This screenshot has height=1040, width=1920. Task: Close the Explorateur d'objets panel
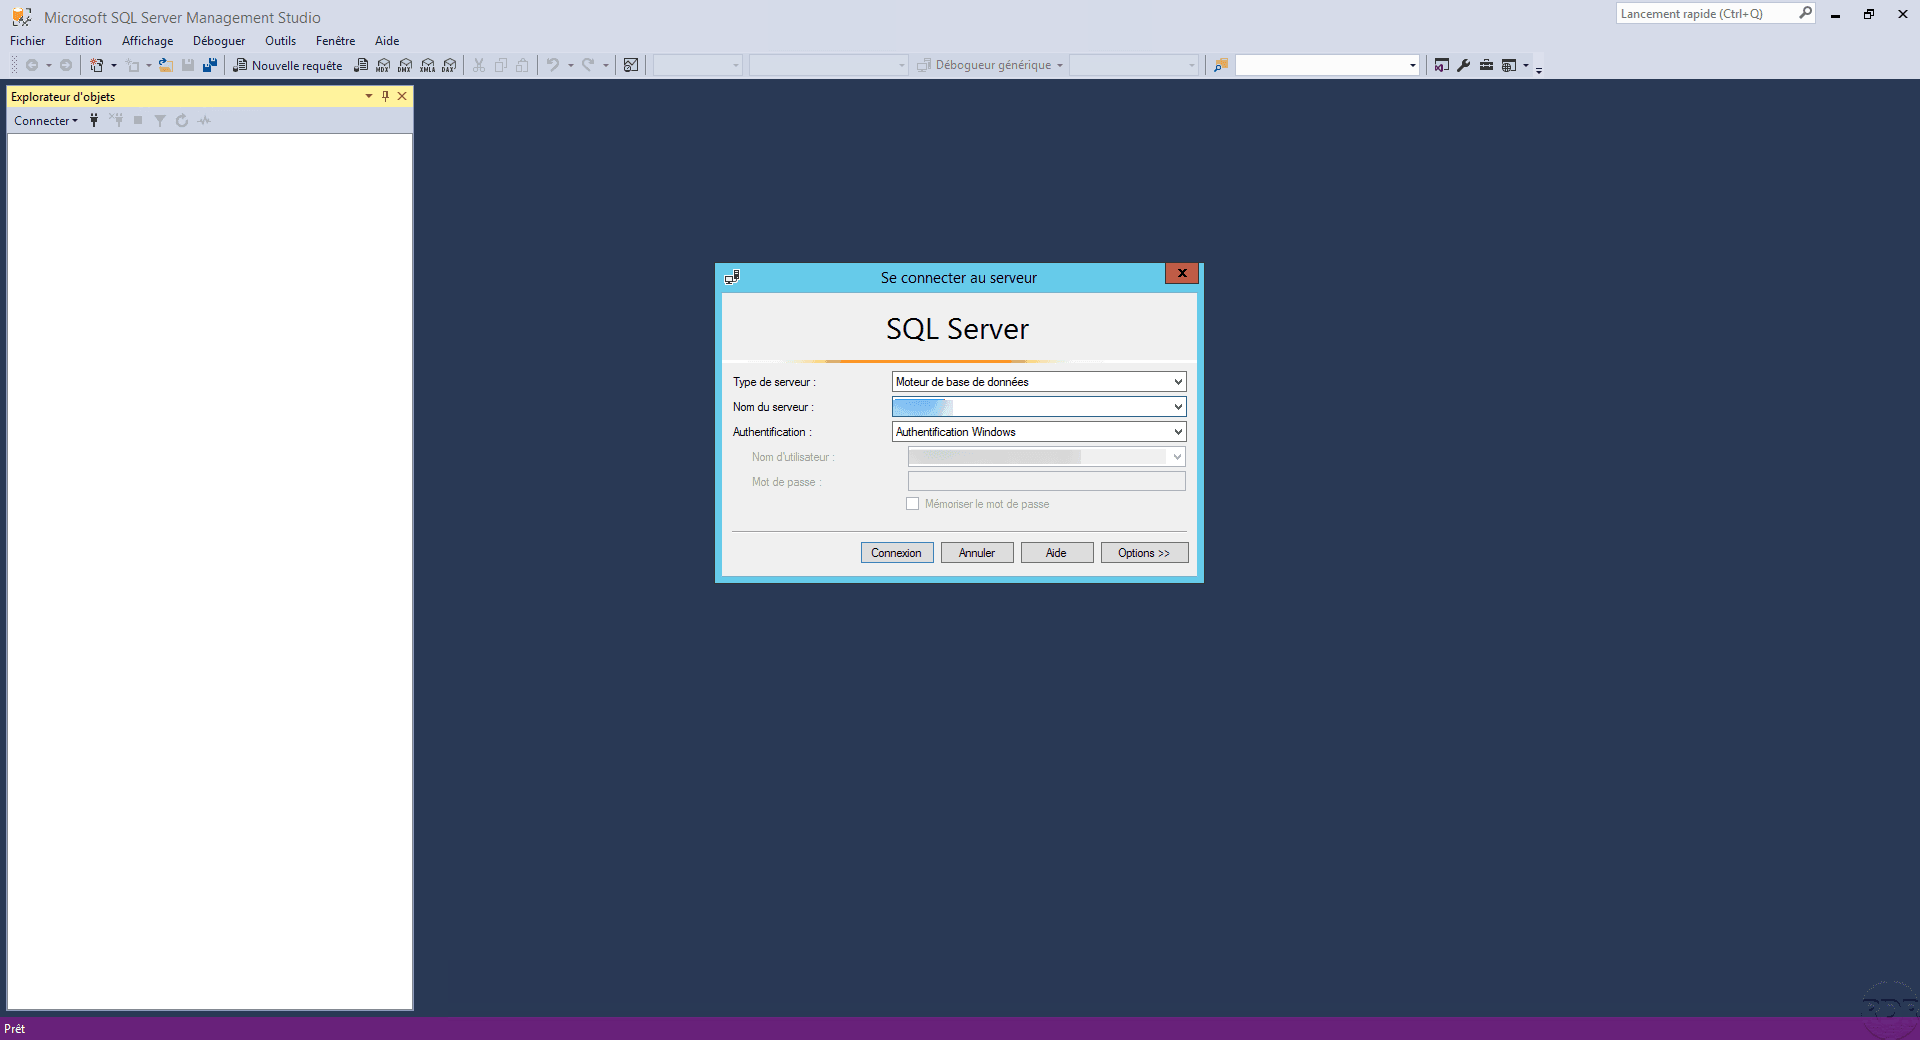click(x=402, y=96)
